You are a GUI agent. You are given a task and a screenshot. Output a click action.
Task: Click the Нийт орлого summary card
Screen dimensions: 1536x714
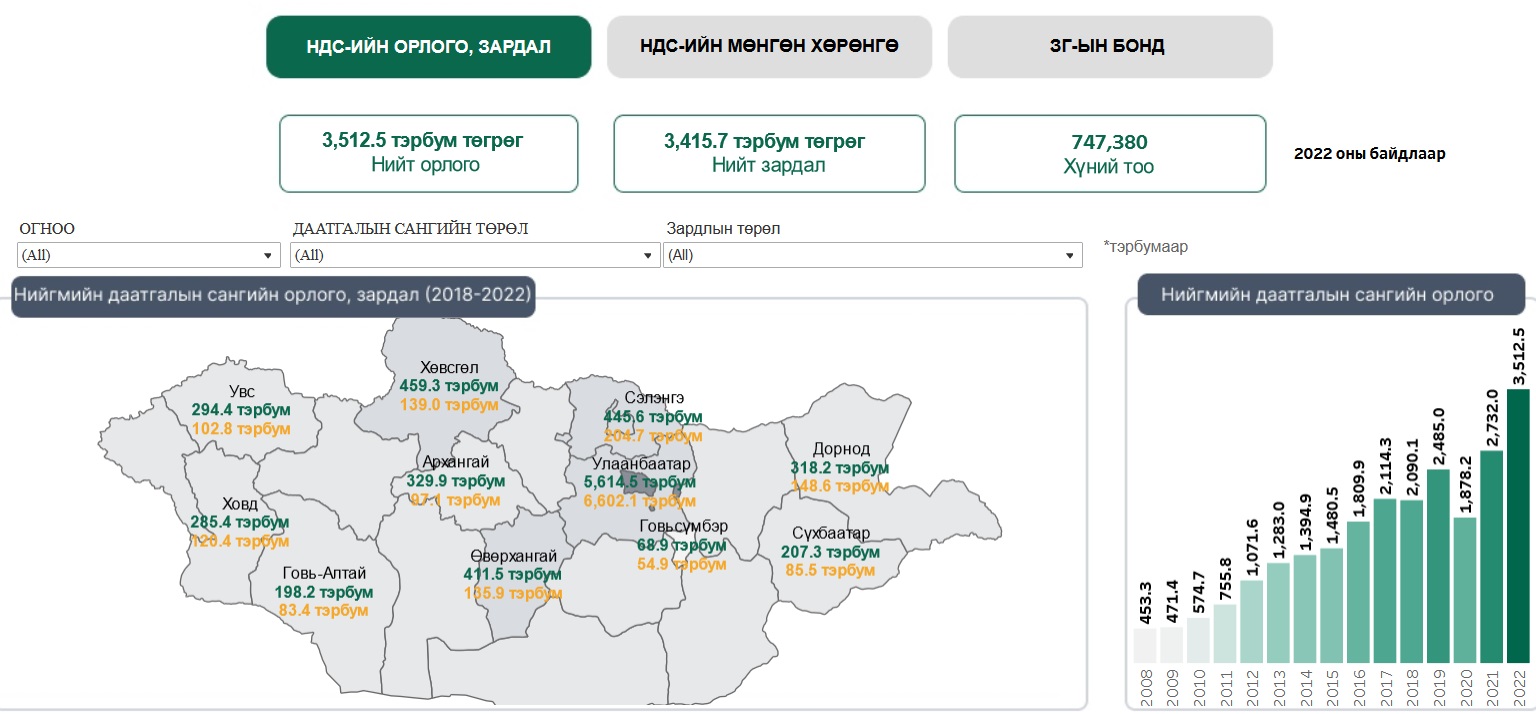[428, 153]
